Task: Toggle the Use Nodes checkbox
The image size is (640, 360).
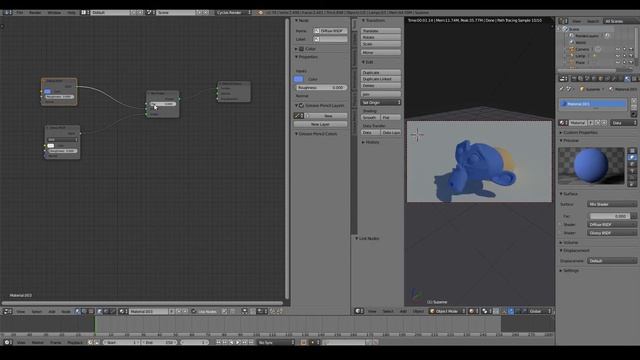Action: tap(194, 311)
